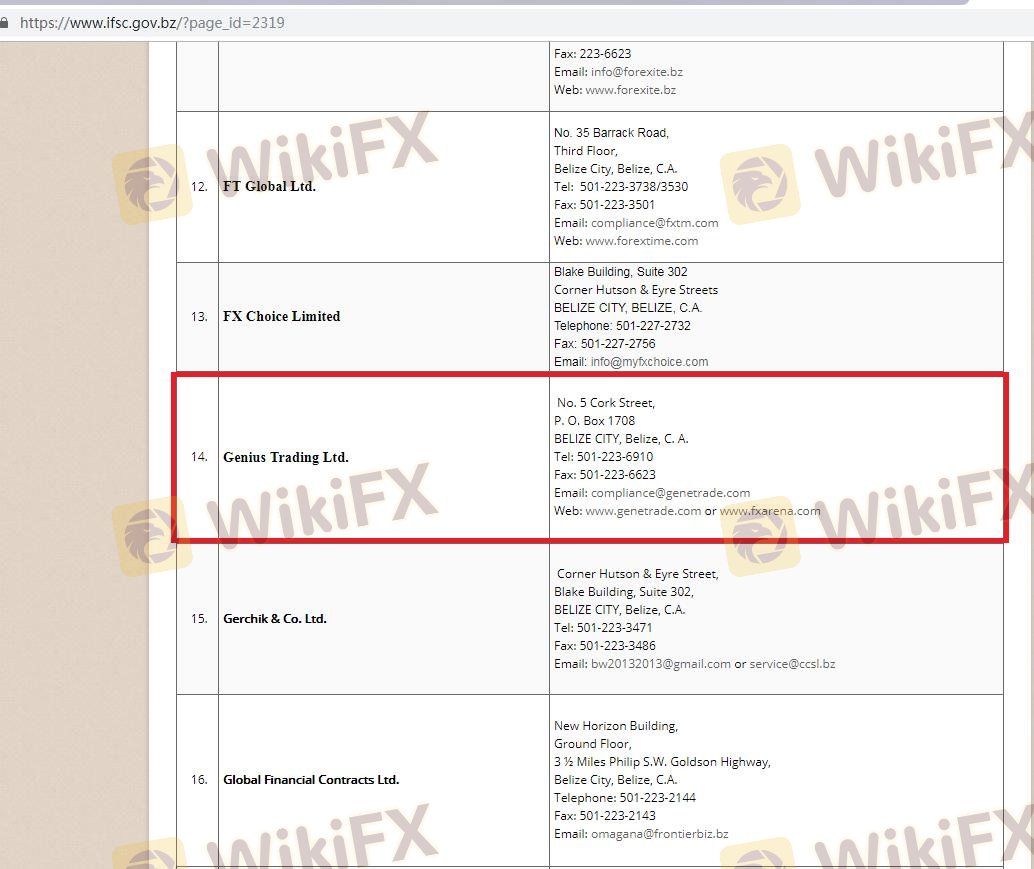Click row number 14 in the table
Screen dimensions: 1034x869
click(198, 457)
